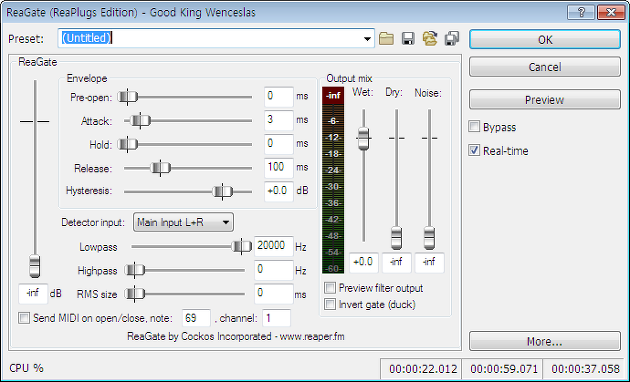Click the Wet output fader handle

click(x=364, y=138)
